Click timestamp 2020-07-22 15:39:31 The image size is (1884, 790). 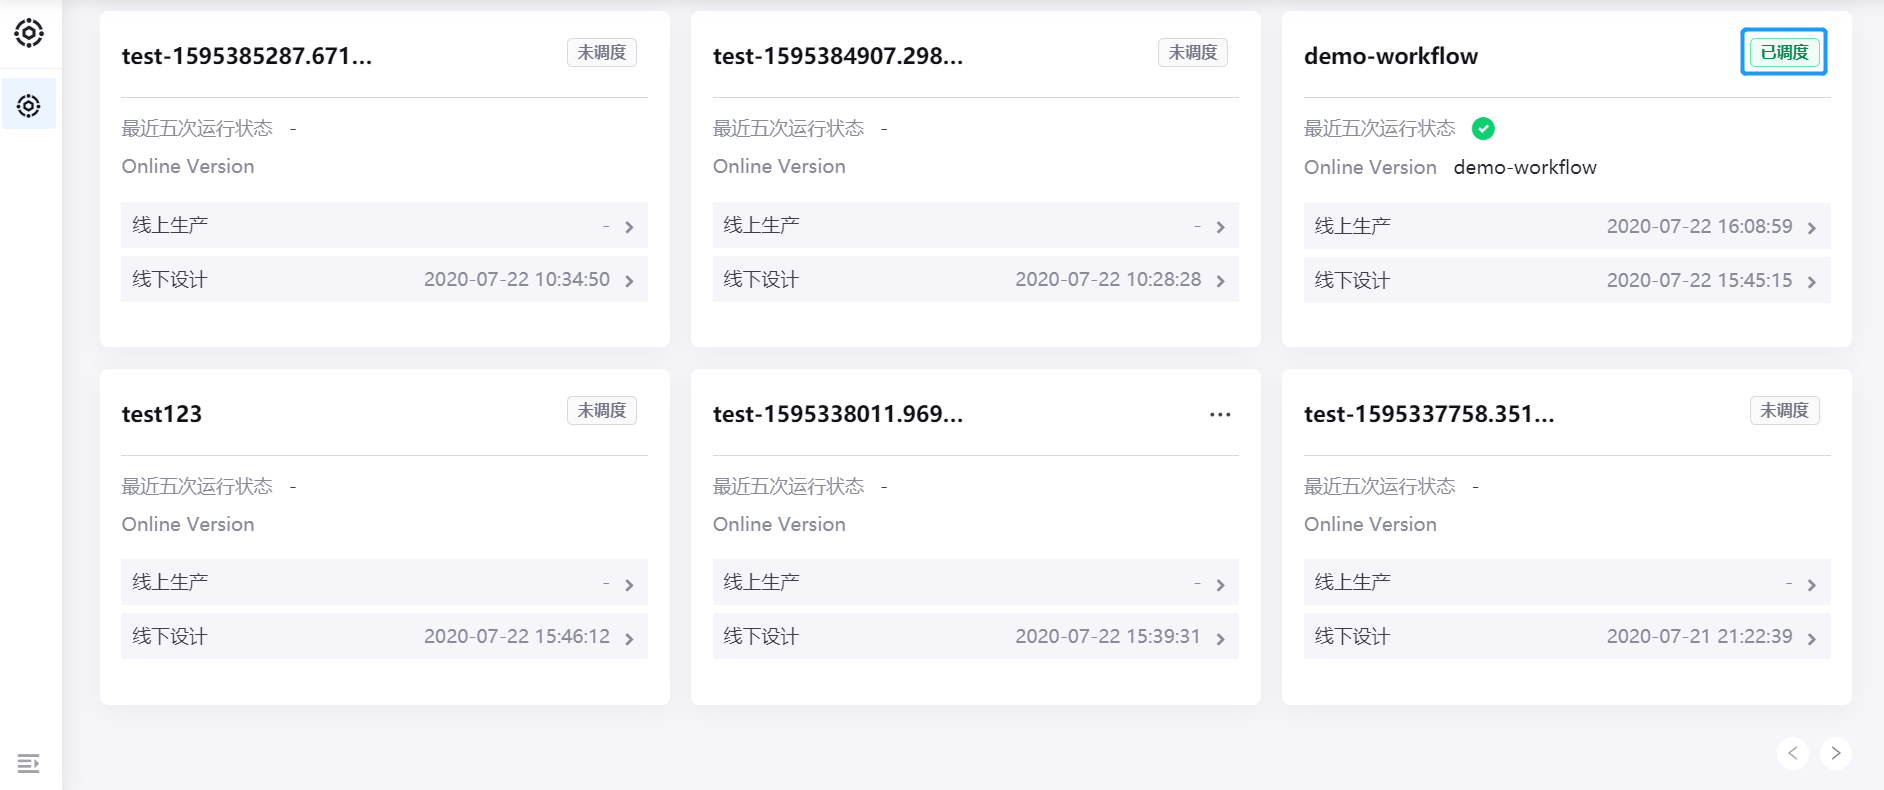(x=1108, y=636)
